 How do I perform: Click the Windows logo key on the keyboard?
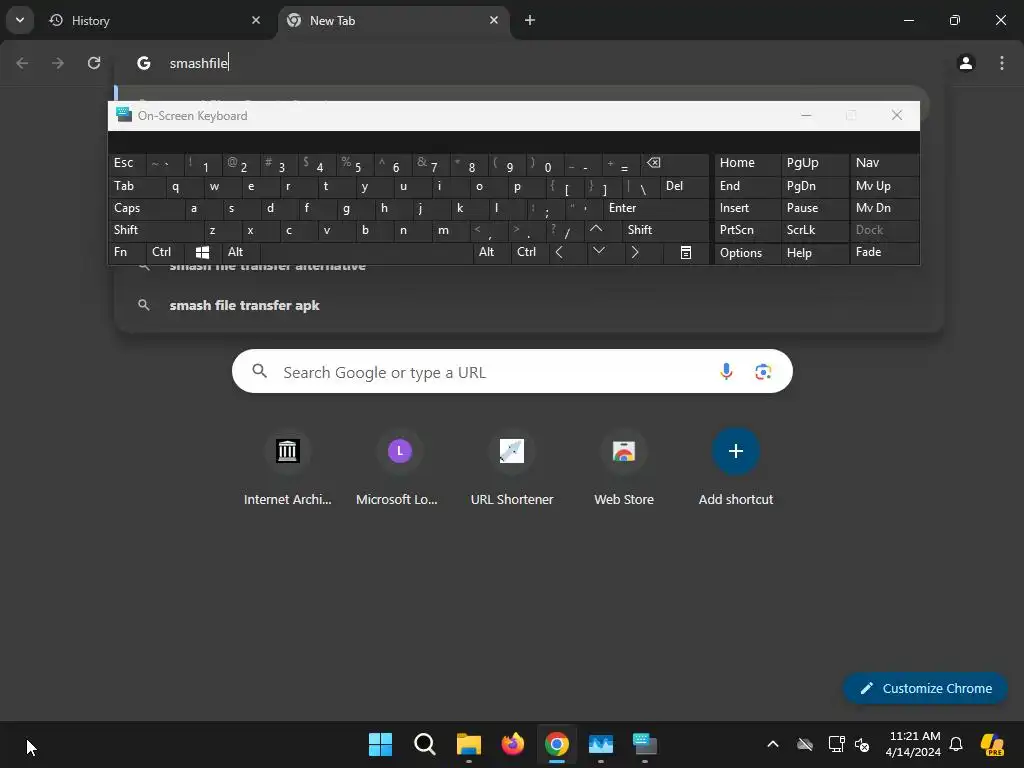point(202,252)
